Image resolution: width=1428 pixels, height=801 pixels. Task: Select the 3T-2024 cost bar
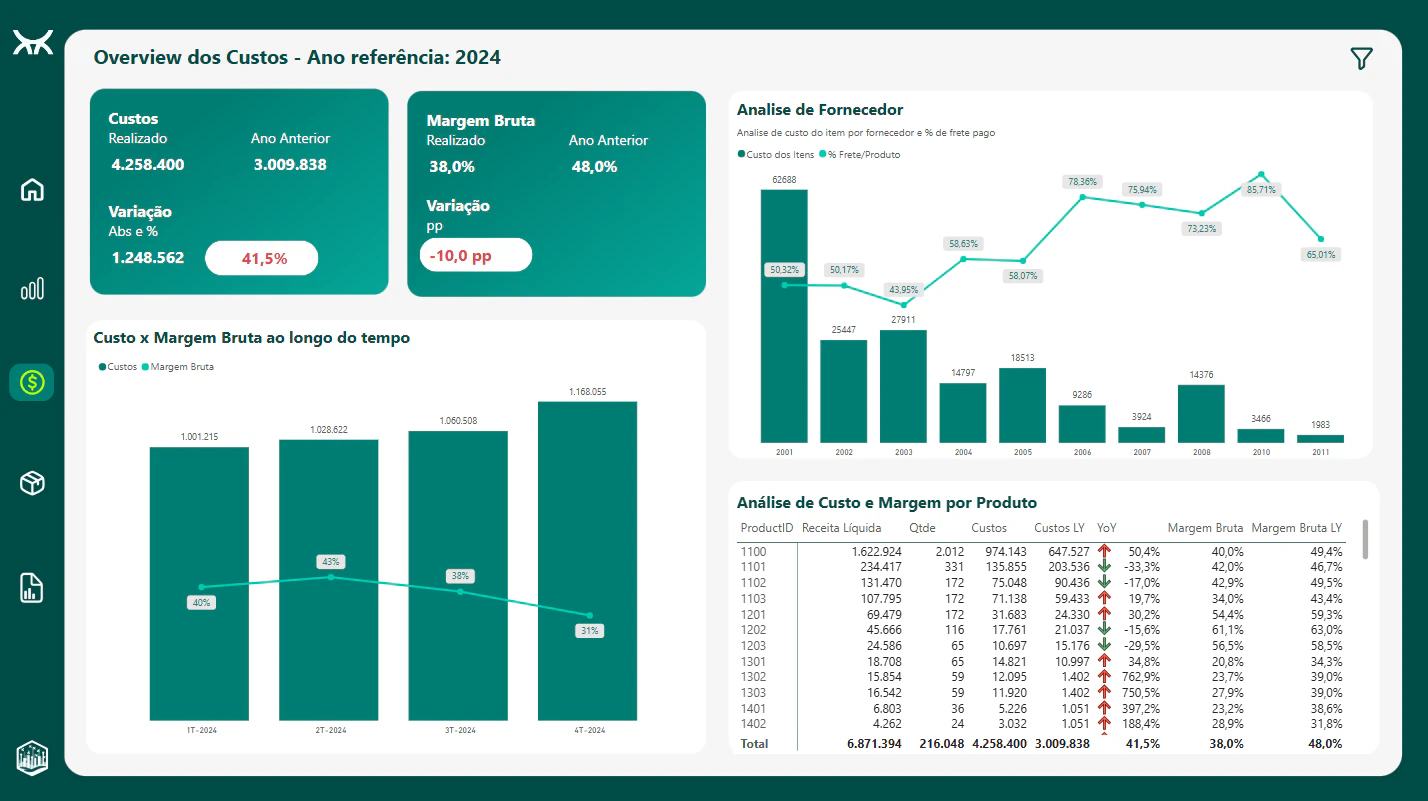pyautogui.click(x=458, y=575)
